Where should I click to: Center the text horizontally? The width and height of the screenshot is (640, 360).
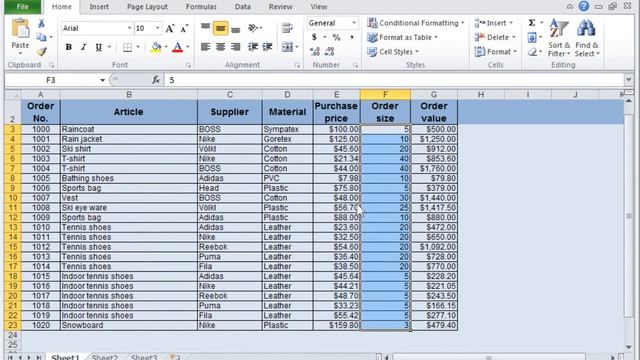(x=220, y=47)
